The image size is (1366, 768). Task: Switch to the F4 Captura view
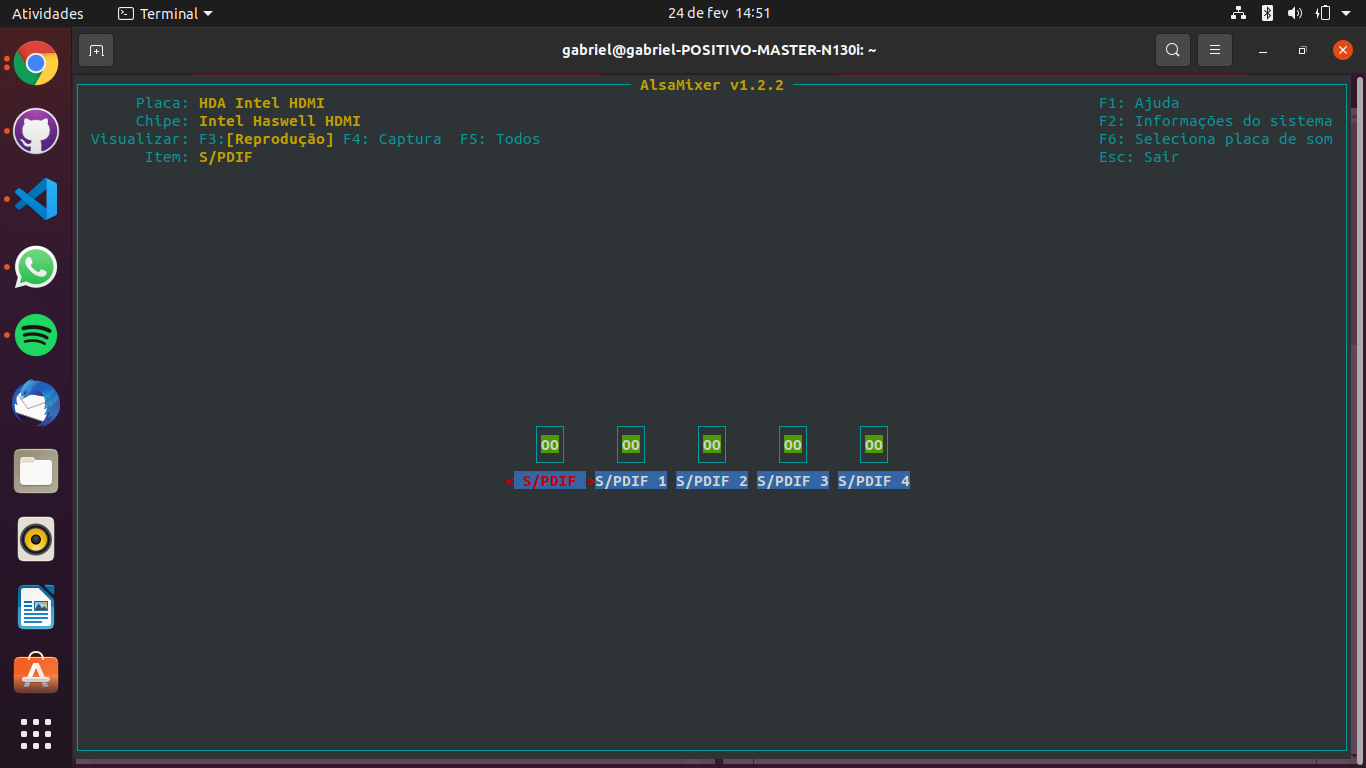[391, 139]
